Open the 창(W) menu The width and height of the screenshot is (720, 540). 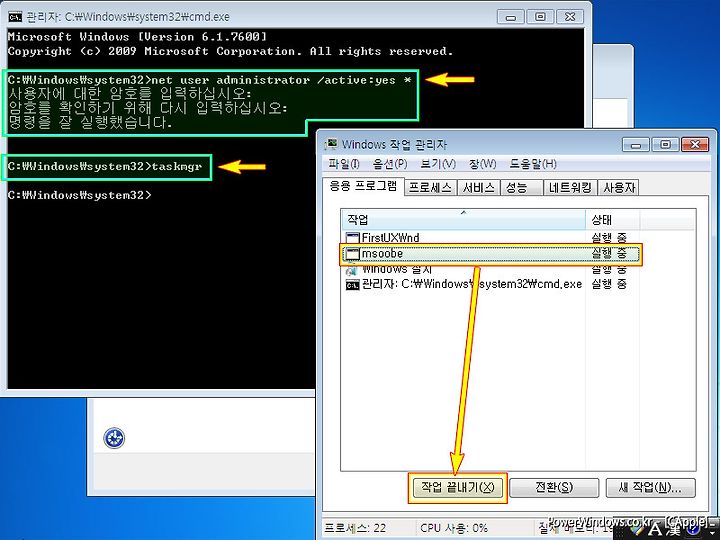click(x=483, y=164)
